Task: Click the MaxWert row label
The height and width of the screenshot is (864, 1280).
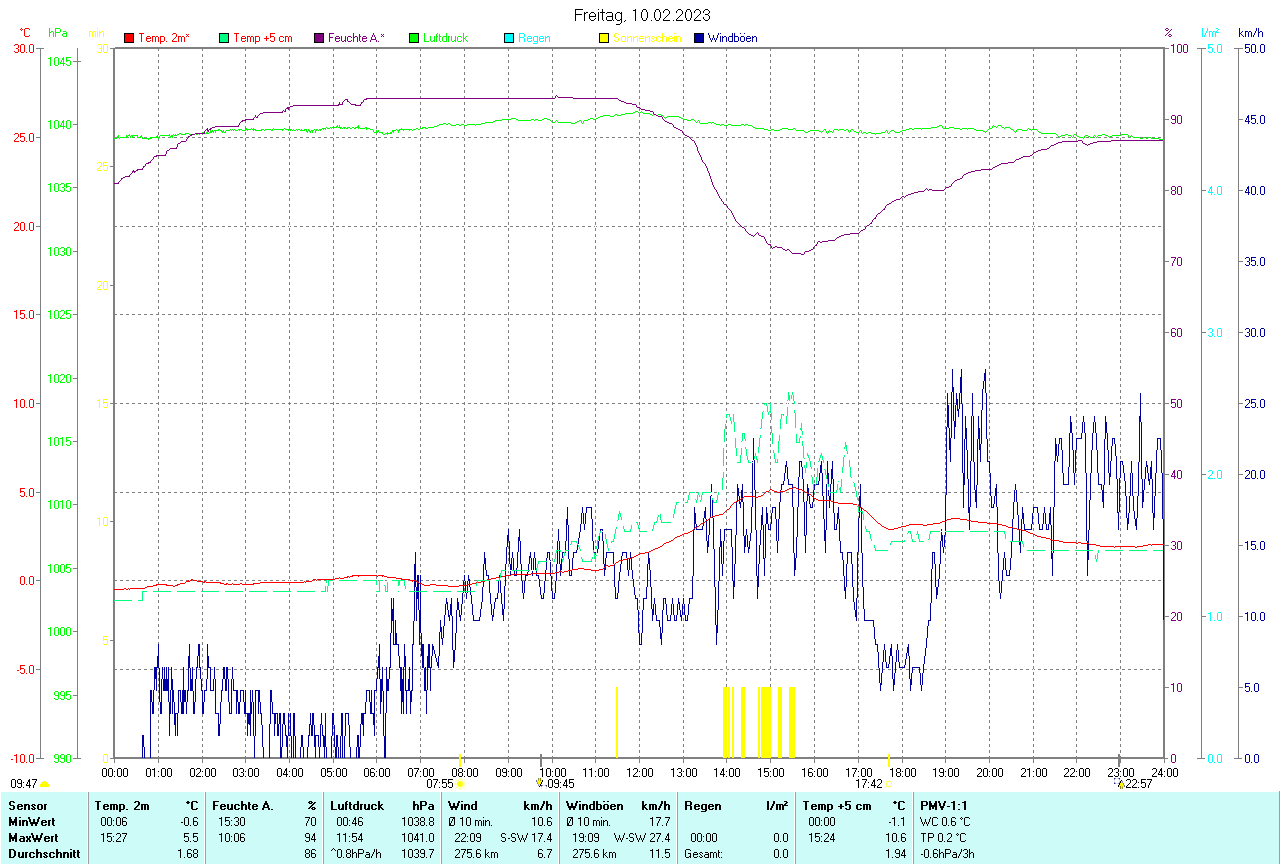Action: 32,837
